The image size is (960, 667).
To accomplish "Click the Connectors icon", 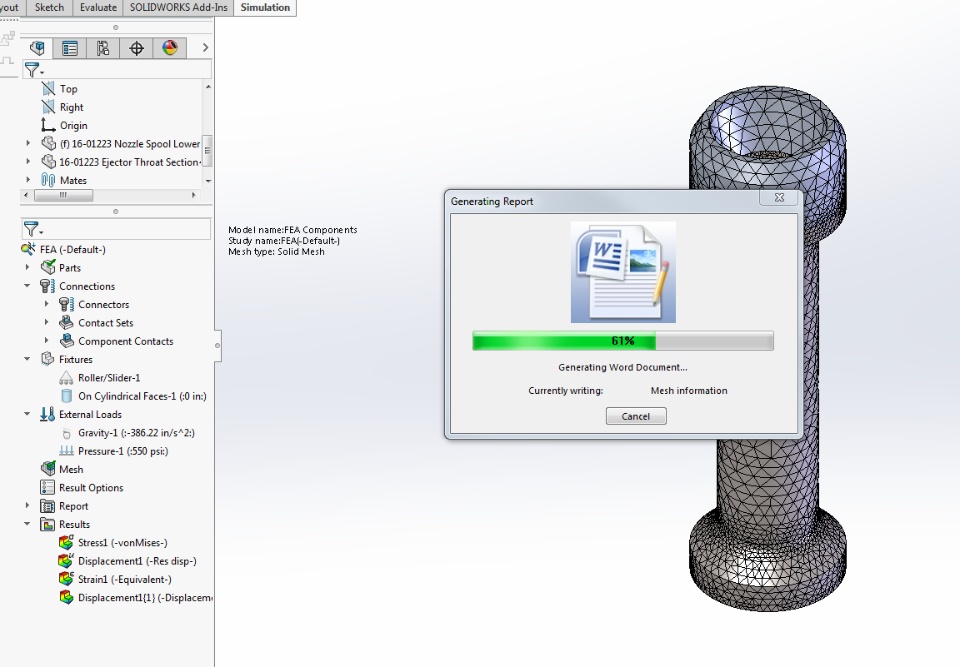I will tap(67, 304).
